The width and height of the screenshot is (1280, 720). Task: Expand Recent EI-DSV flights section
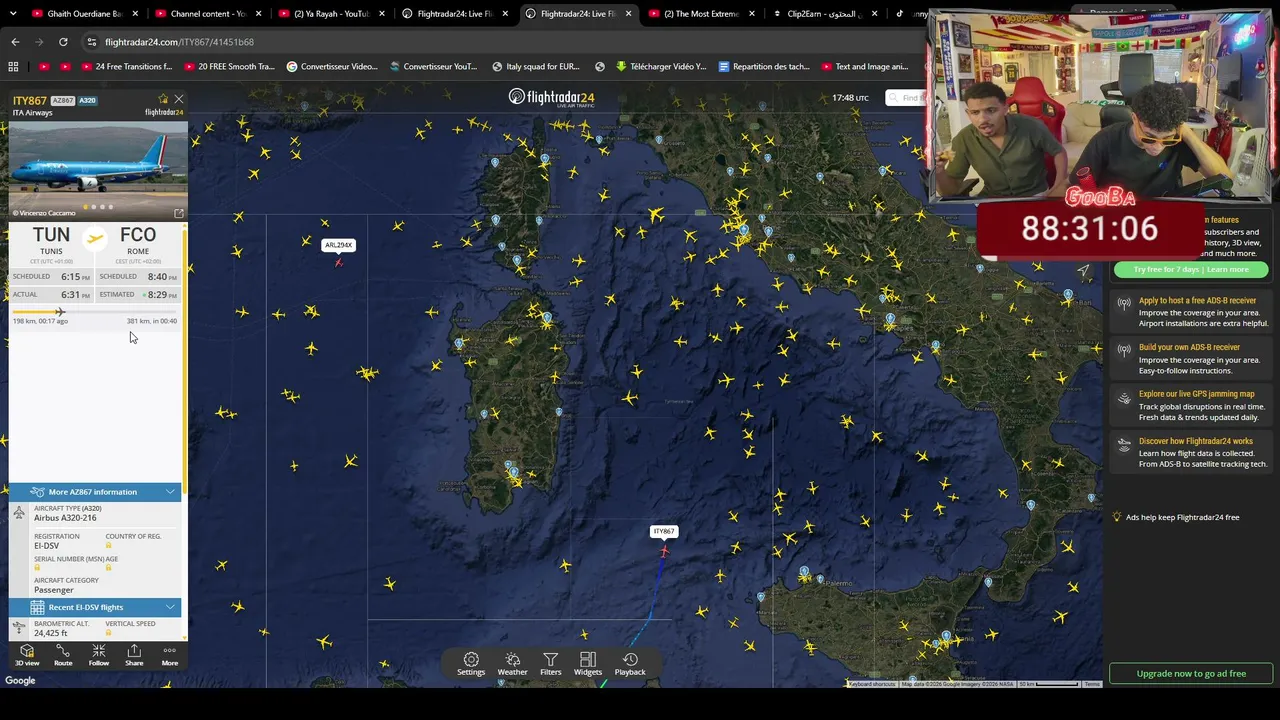click(x=95, y=607)
